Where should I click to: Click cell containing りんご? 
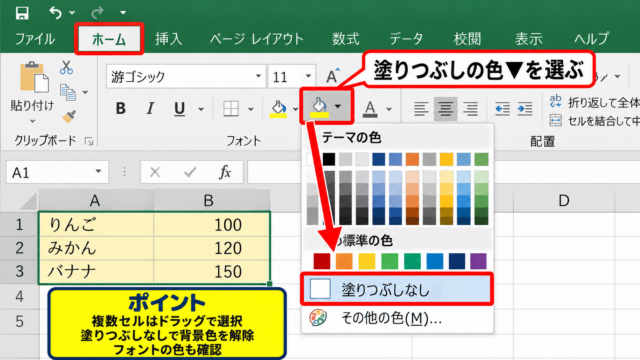tap(96, 224)
